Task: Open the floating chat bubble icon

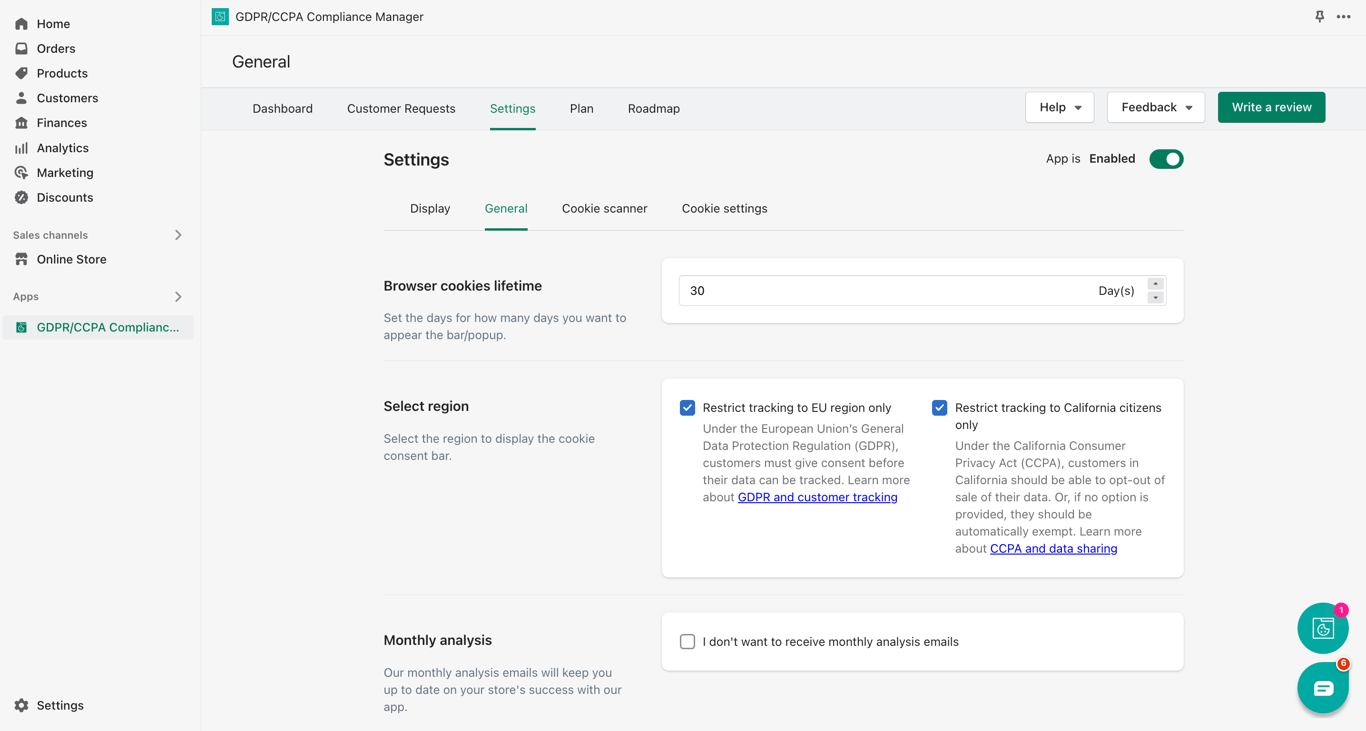Action: 1322,688
